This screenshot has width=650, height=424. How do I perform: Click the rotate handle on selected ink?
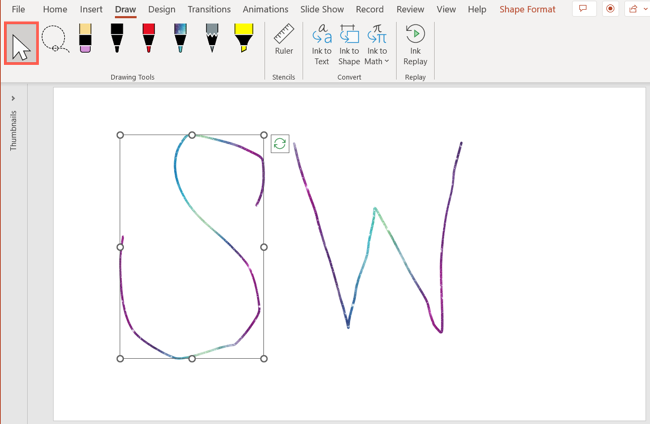(280, 144)
